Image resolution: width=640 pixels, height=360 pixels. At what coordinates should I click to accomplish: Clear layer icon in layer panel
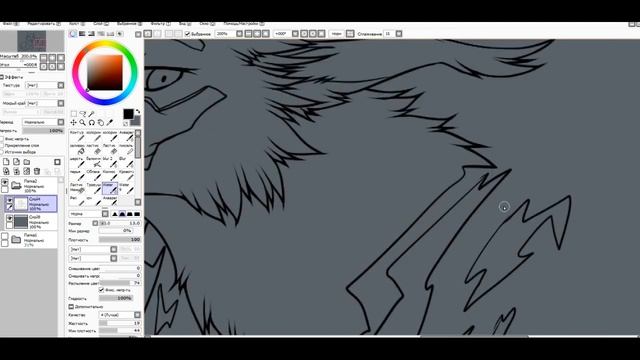coord(27,171)
